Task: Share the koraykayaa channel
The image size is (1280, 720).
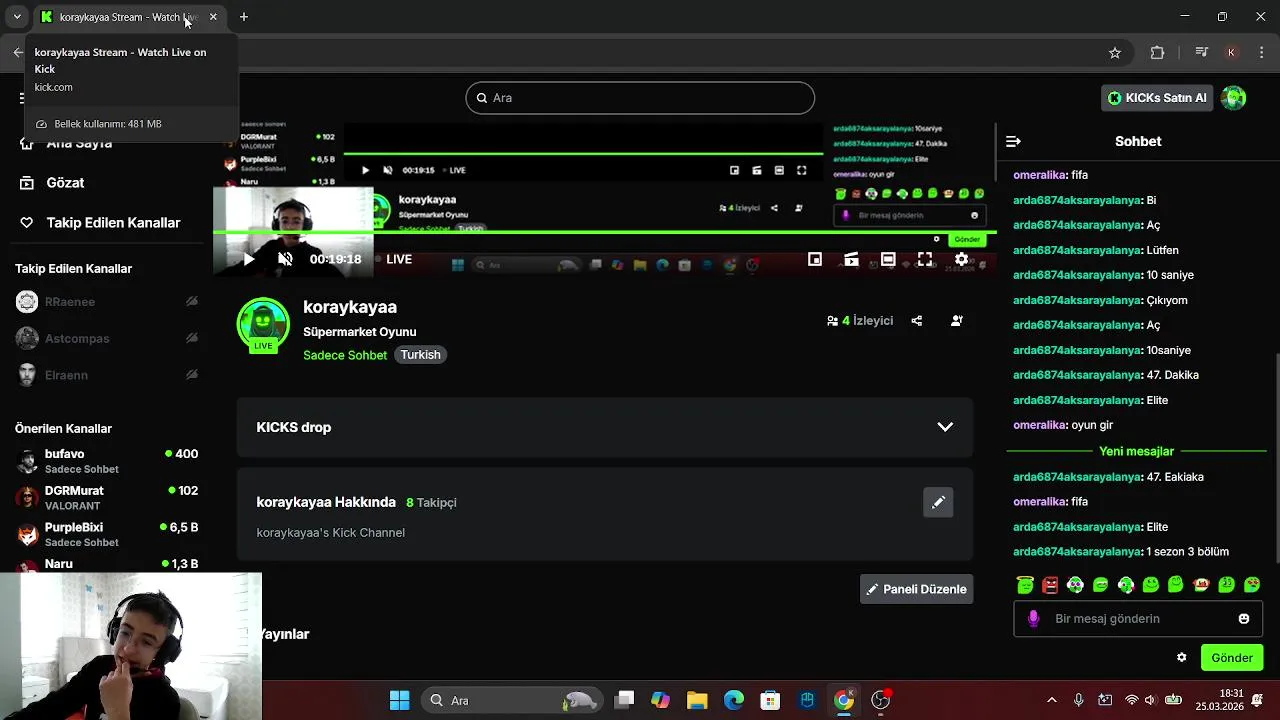Action: click(x=917, y=321)
